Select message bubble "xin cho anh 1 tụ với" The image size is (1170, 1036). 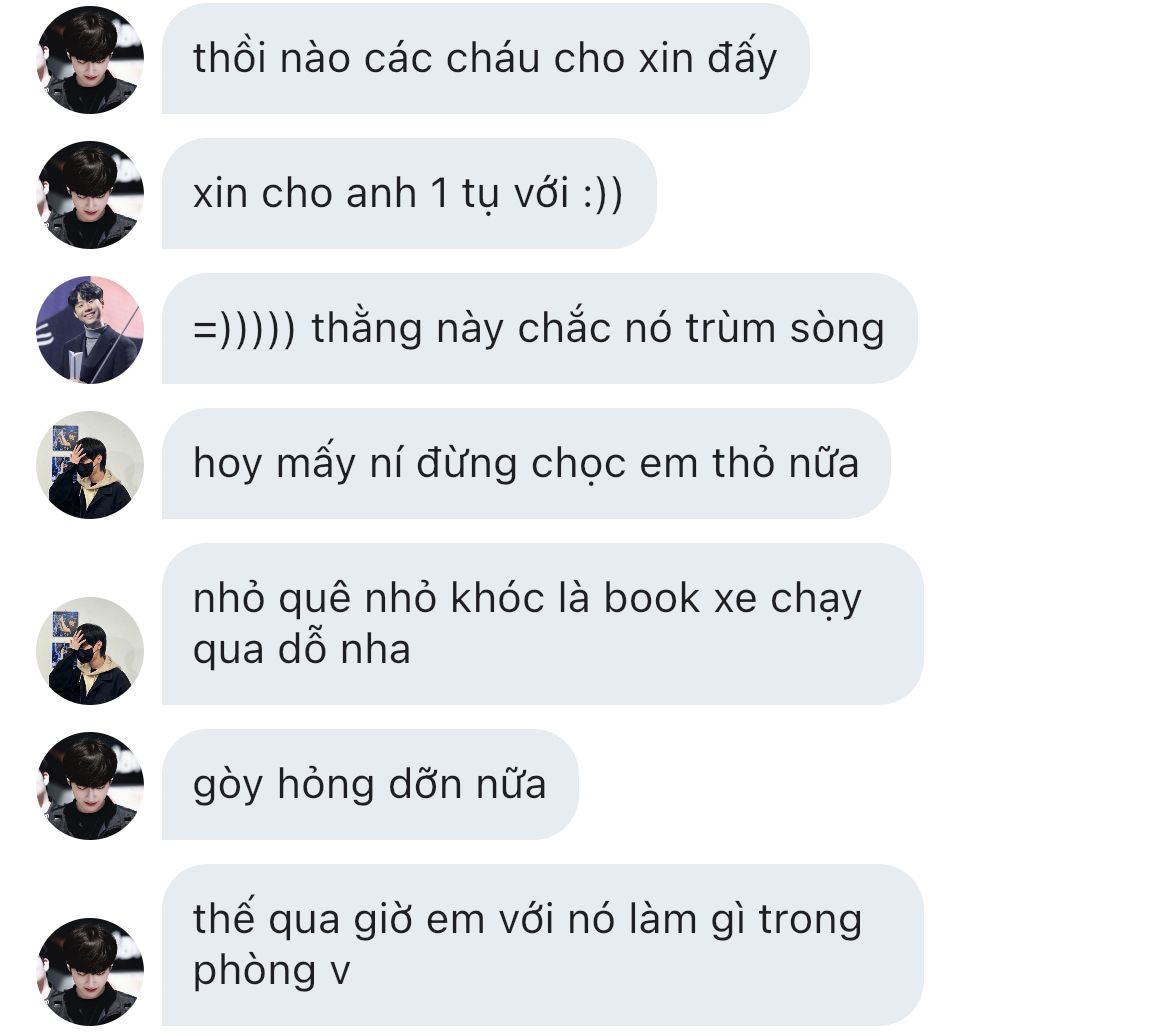409,194
